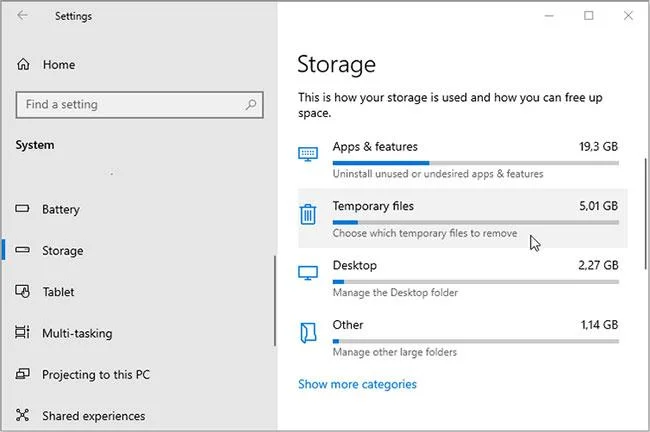This screenshot has width=650, height=432.
Task: Click the Apps & features monitor icon
Action: click(x=308, y=154)
